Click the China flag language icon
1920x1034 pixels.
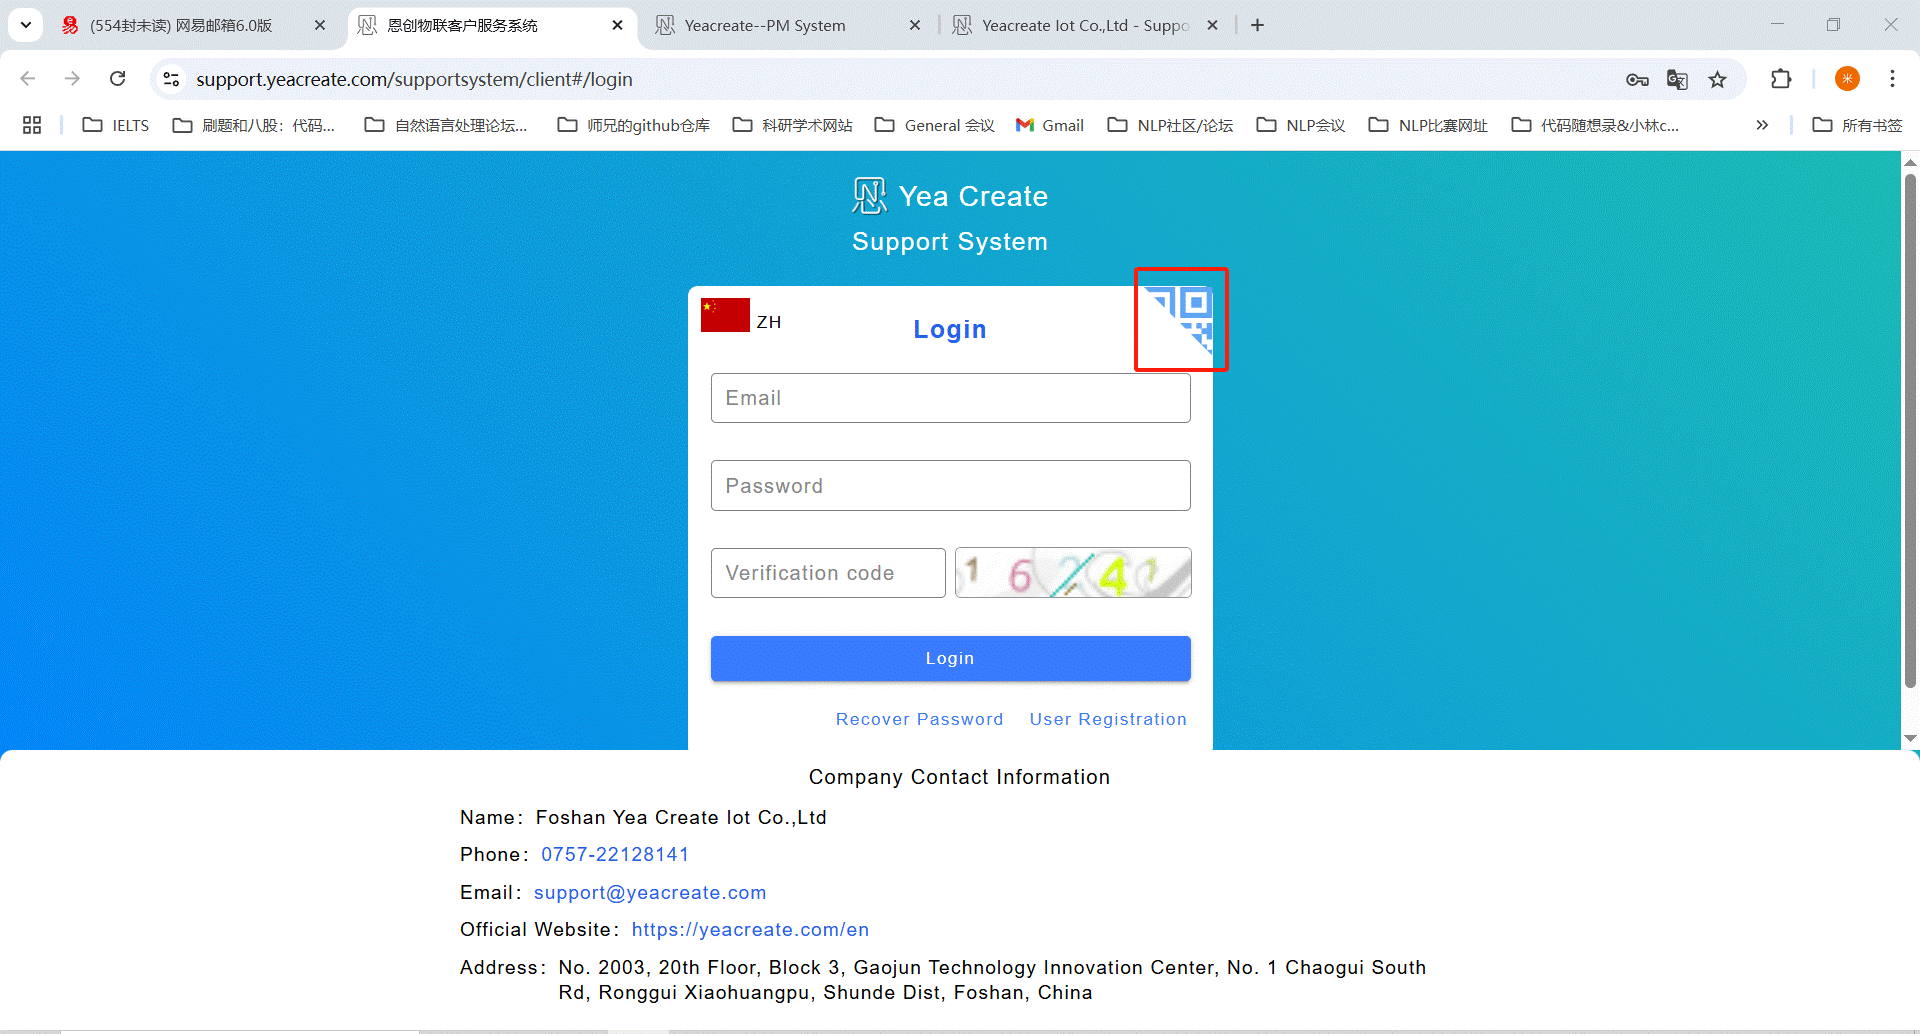725,315
